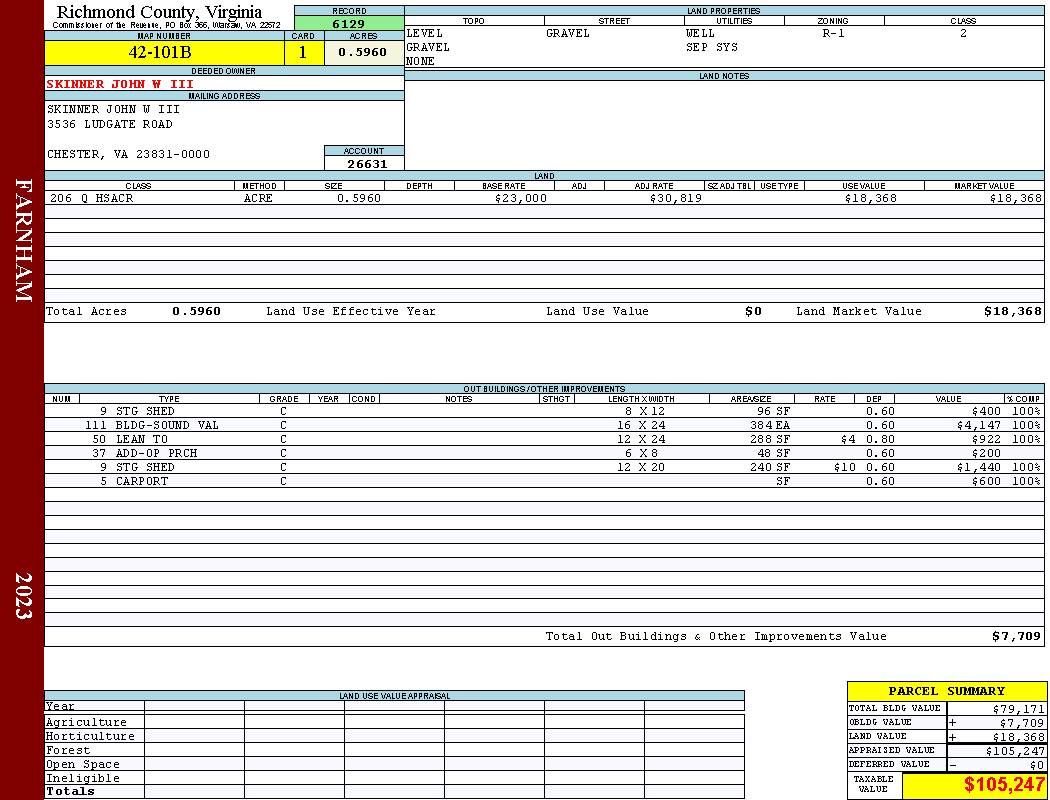
Task: Click the land class value 2
Action: tap(963, 33)
